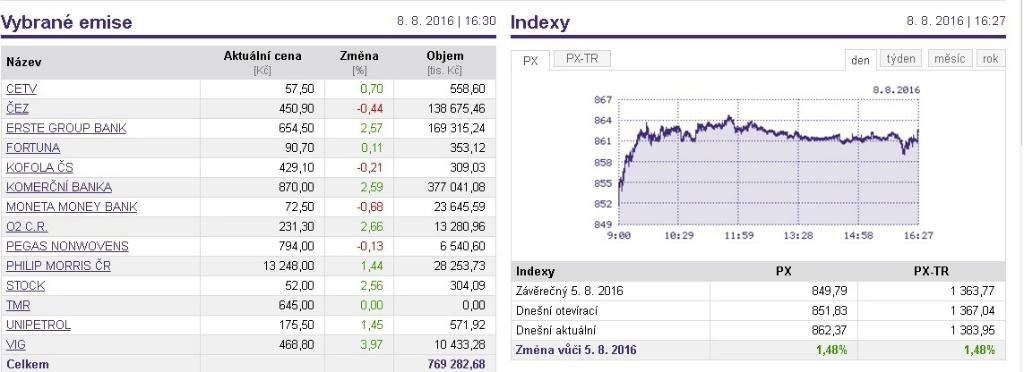The height and width of the screenshot is (372, 1024).
Task: Open the ERSTE GROUP BANK link
Action: pos(66,128)
